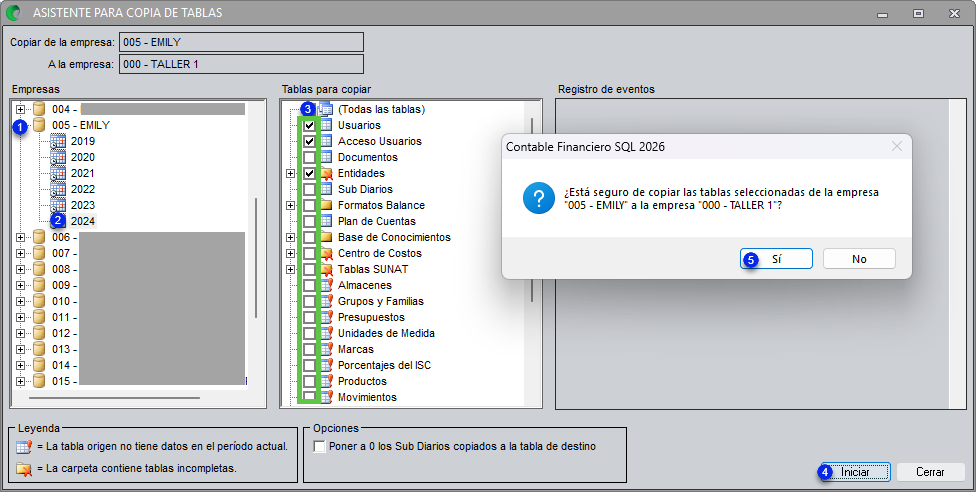Expand the Entidades tree node
Image resolution: width=976 pixels, height=492 pixels.
click(290, 173)
